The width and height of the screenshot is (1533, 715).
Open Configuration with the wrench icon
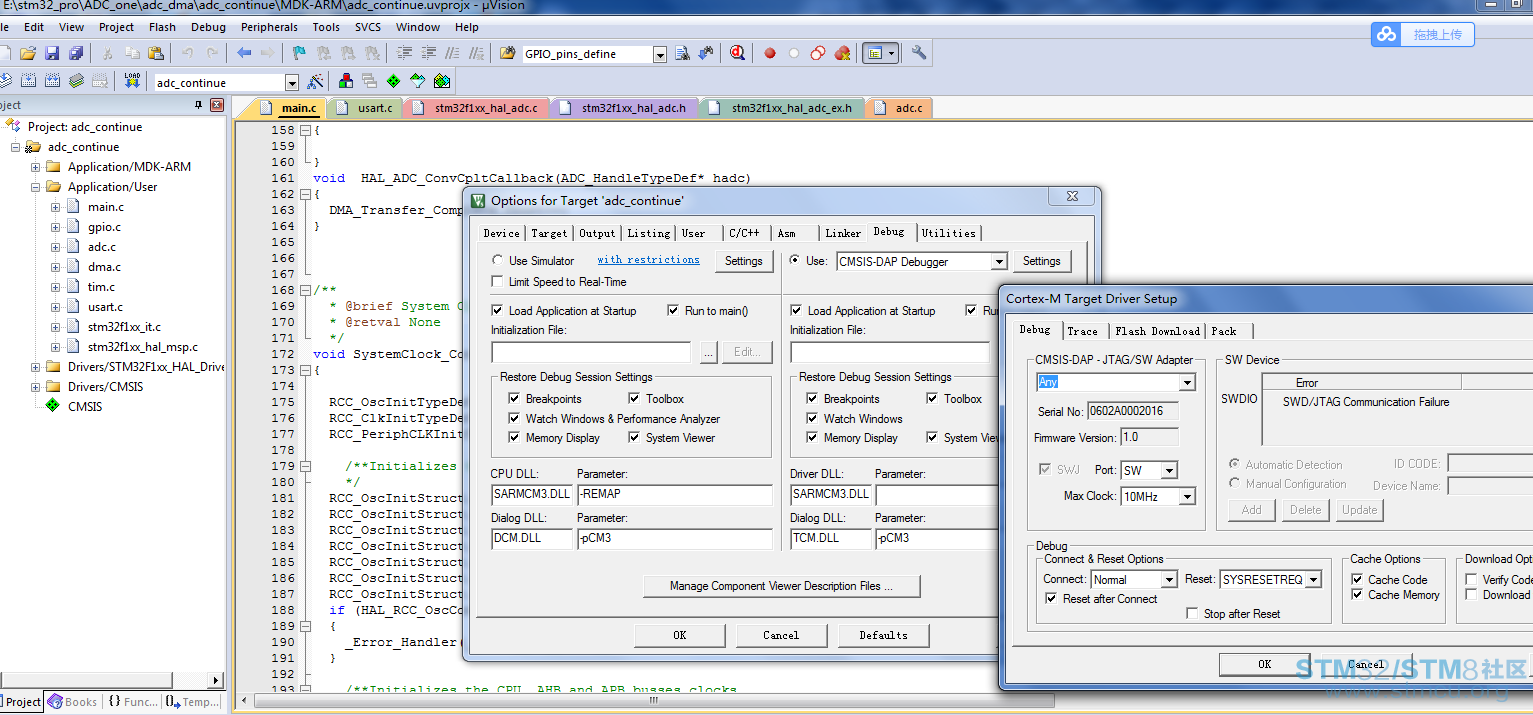tap(918, 53)
